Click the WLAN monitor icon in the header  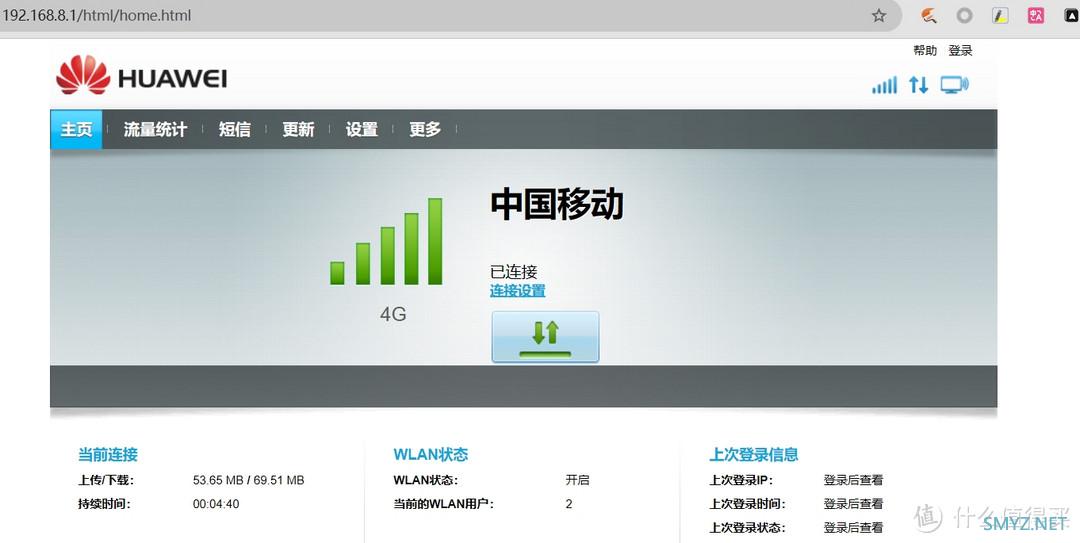[955, 85]
